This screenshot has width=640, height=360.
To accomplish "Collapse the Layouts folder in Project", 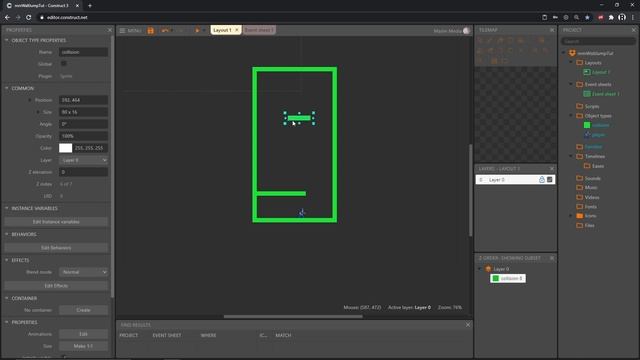I will point(571,62).
